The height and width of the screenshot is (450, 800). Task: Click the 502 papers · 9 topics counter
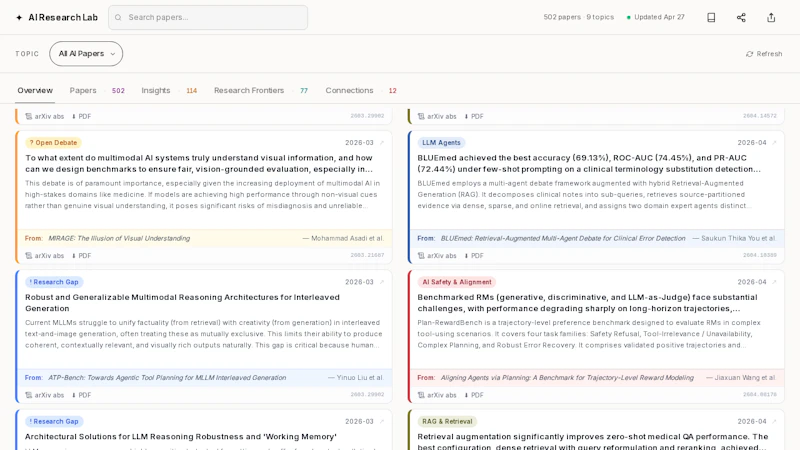tap(579, 17)
